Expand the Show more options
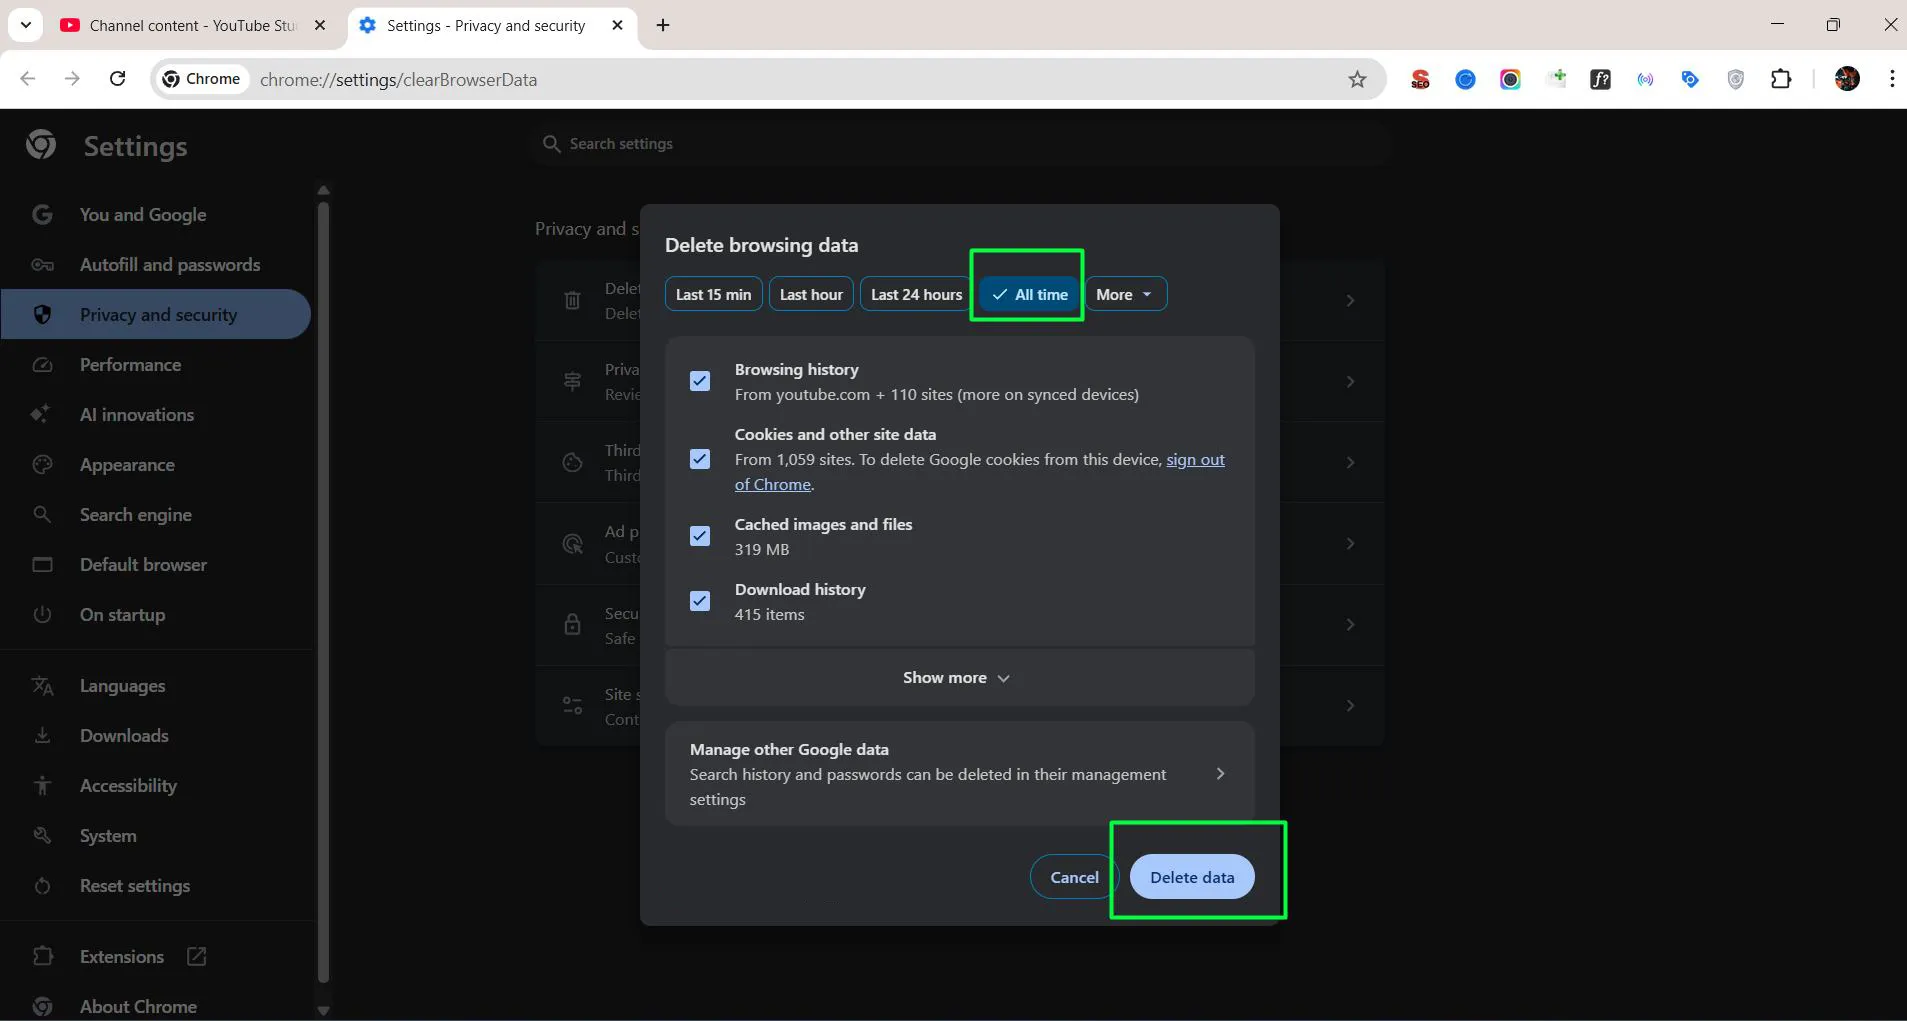The width and height of the screenshot is (1907, 1021). point(956,677)
